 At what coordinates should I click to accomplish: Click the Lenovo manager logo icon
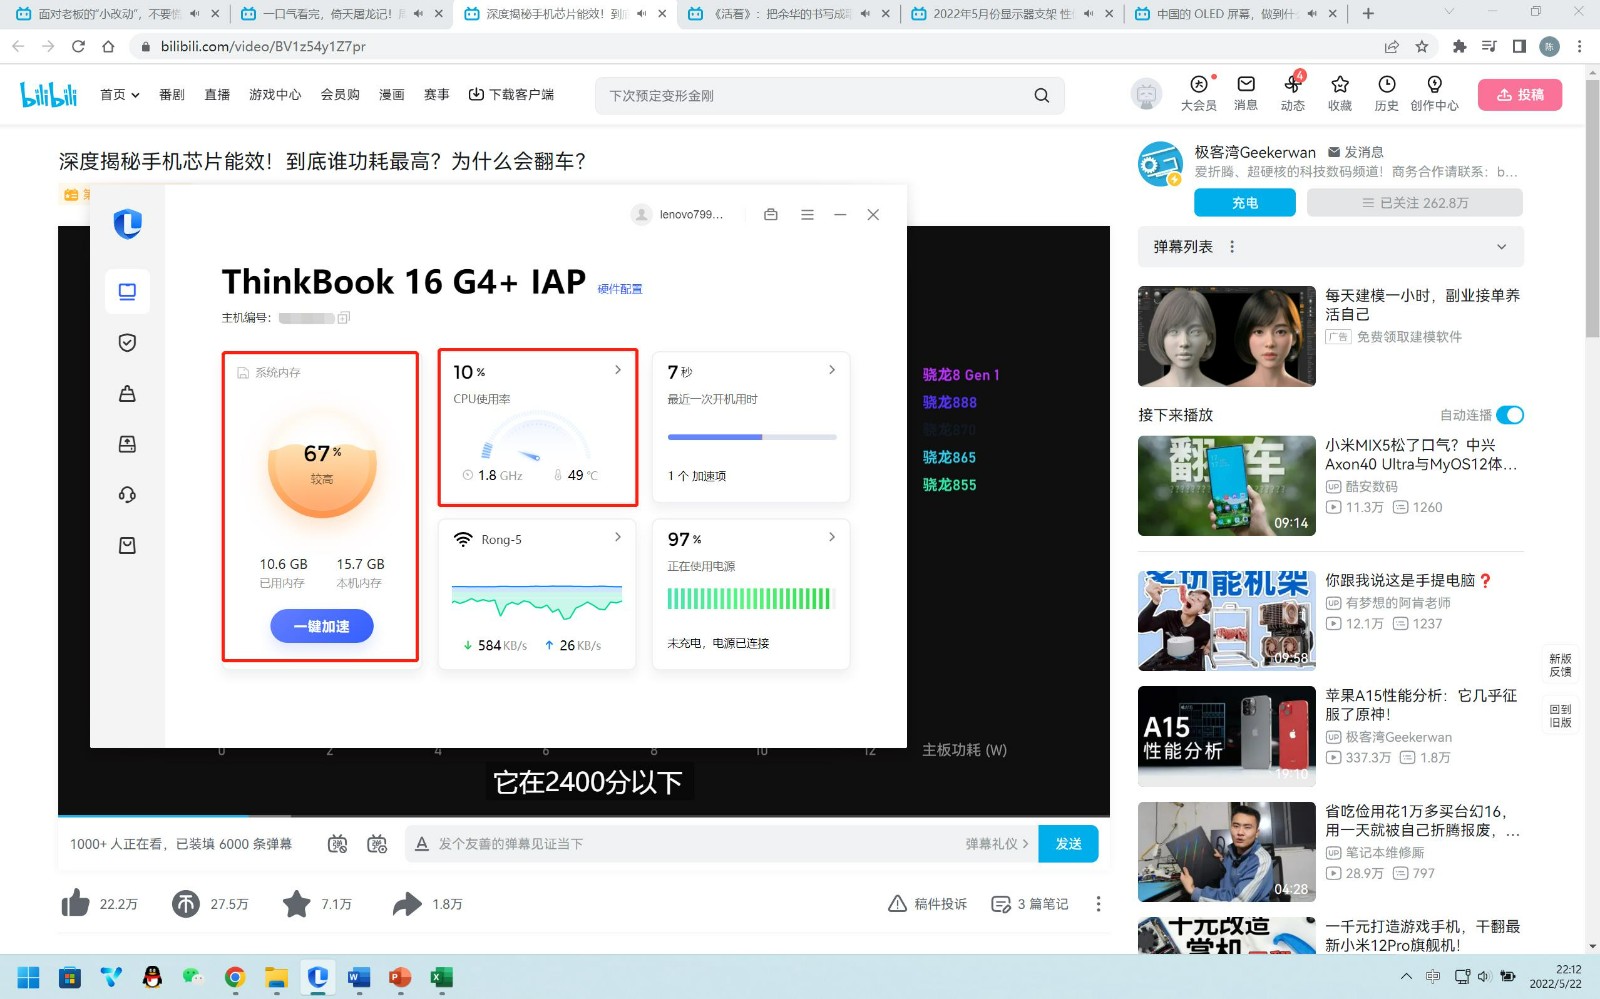click(127, 223)
